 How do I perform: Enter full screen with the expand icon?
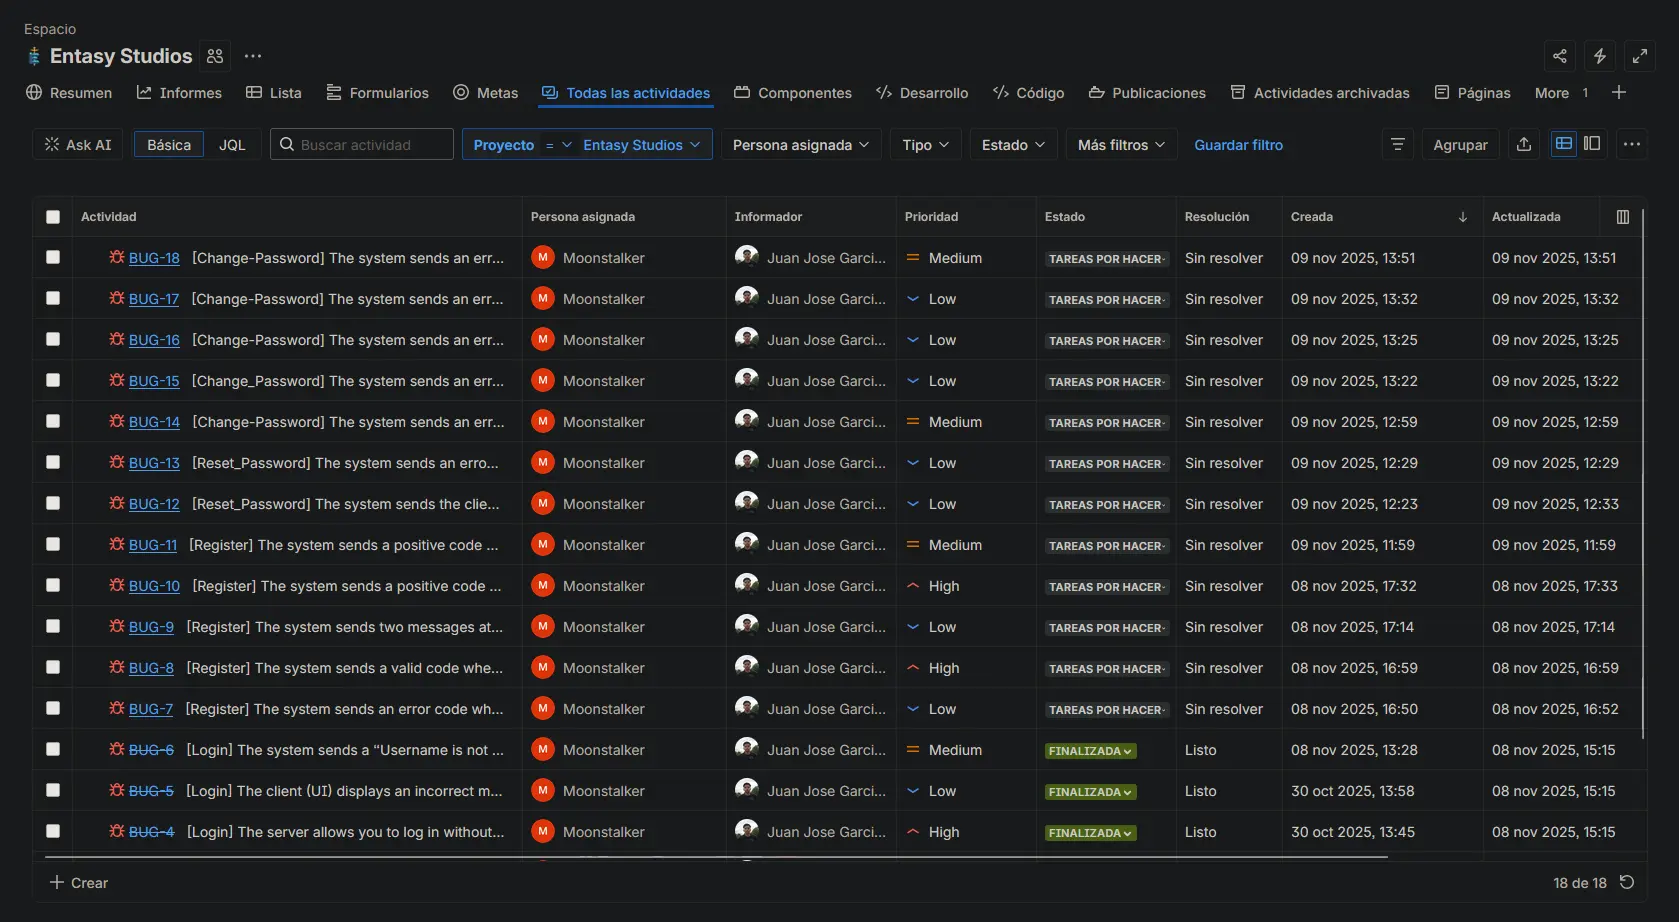(x=1639, y=56)
